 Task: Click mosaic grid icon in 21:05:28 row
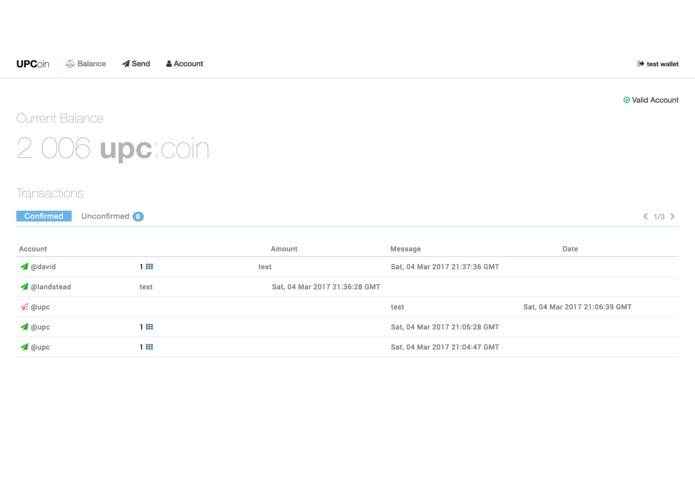click(x=149, y=327)
